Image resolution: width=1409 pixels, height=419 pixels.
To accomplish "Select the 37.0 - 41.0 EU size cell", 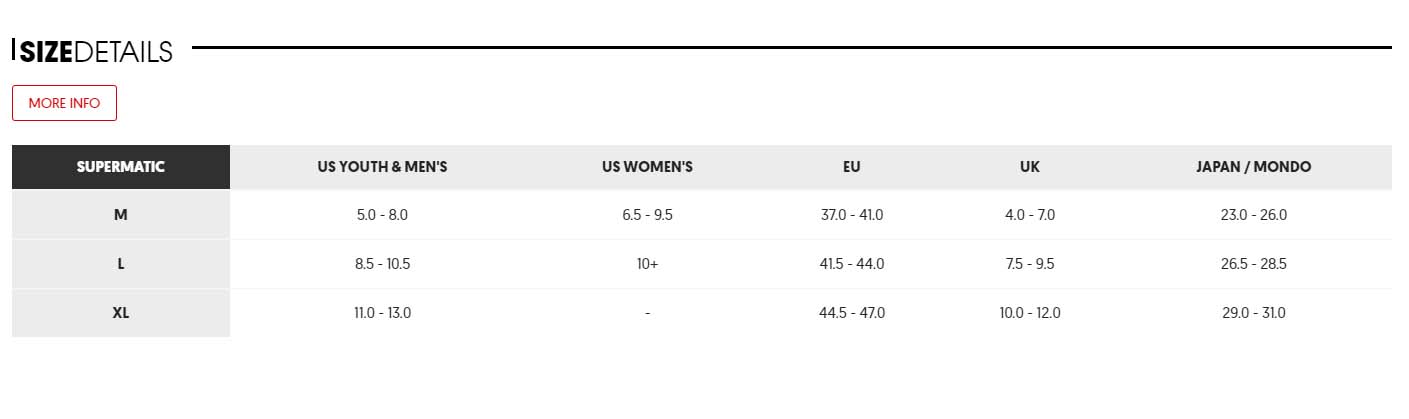I will pyautogui.click(x=851, y=215).
